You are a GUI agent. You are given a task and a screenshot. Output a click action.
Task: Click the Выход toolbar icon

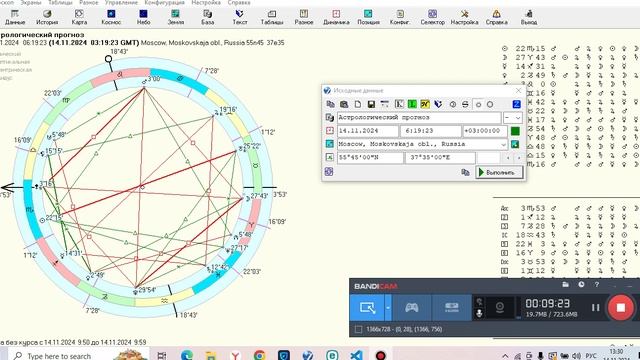(529, 18)
